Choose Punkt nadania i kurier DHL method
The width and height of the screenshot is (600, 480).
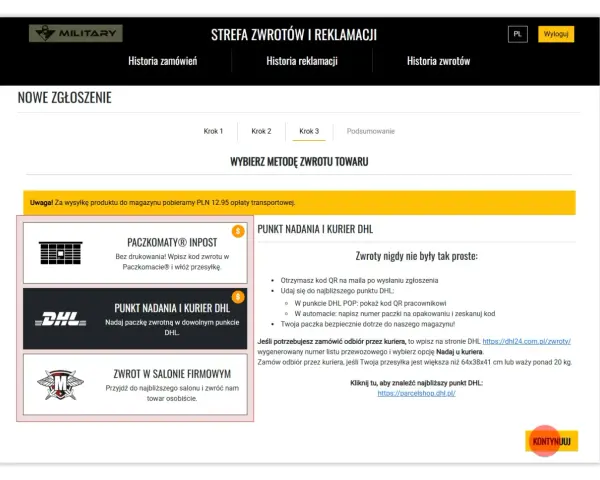(x=135, y=319)
